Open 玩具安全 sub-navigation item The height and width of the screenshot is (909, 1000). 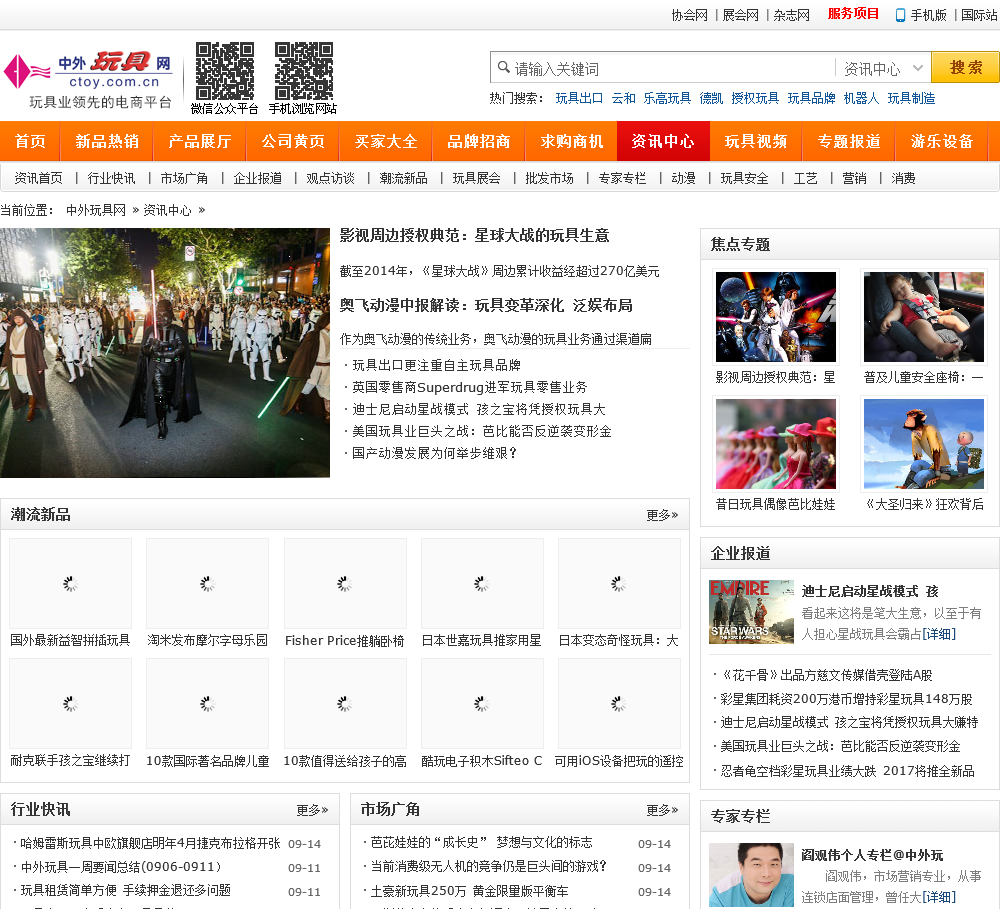click(x=744, y=179)
